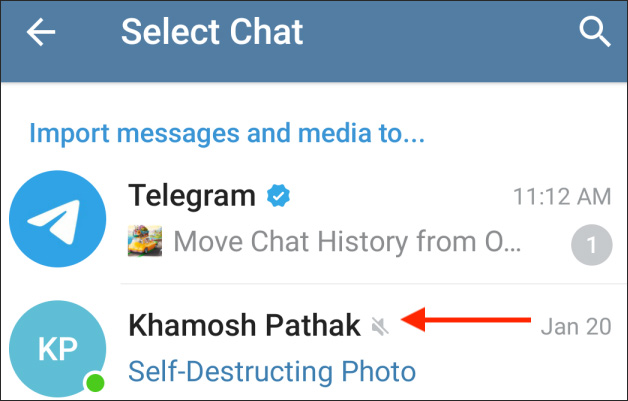Tap the 11:12 AM timestamp
The image size is (628, 401).
click(x=561, y=196)
